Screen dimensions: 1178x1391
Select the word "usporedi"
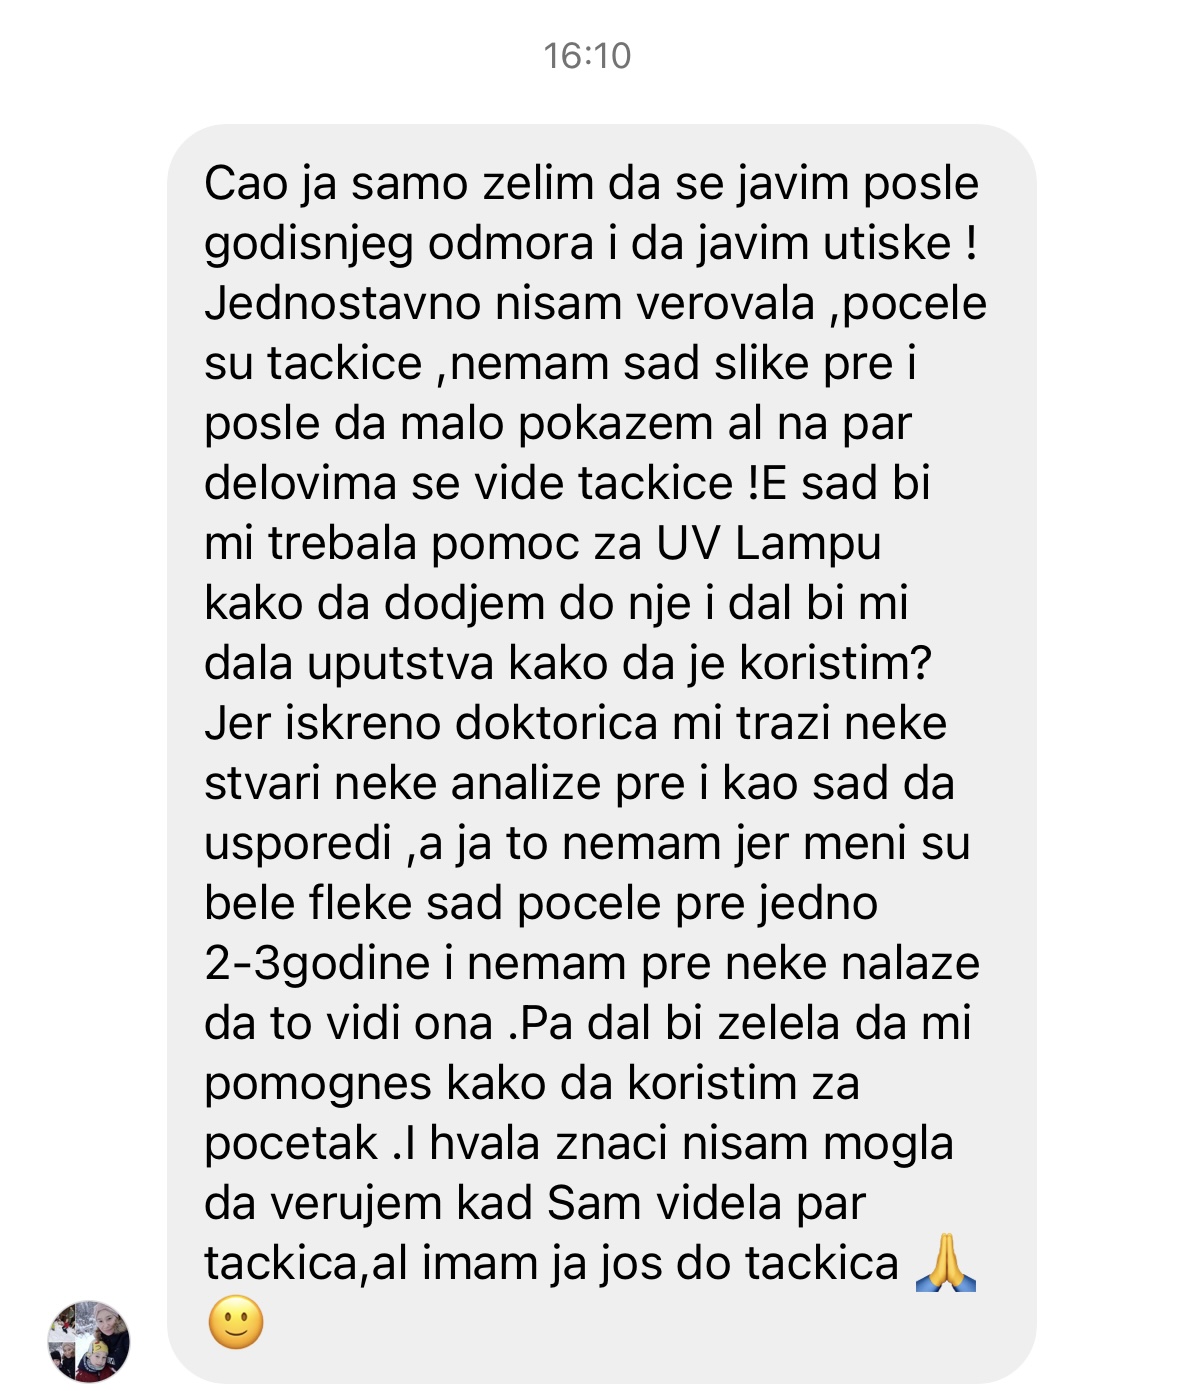point(298,843)
